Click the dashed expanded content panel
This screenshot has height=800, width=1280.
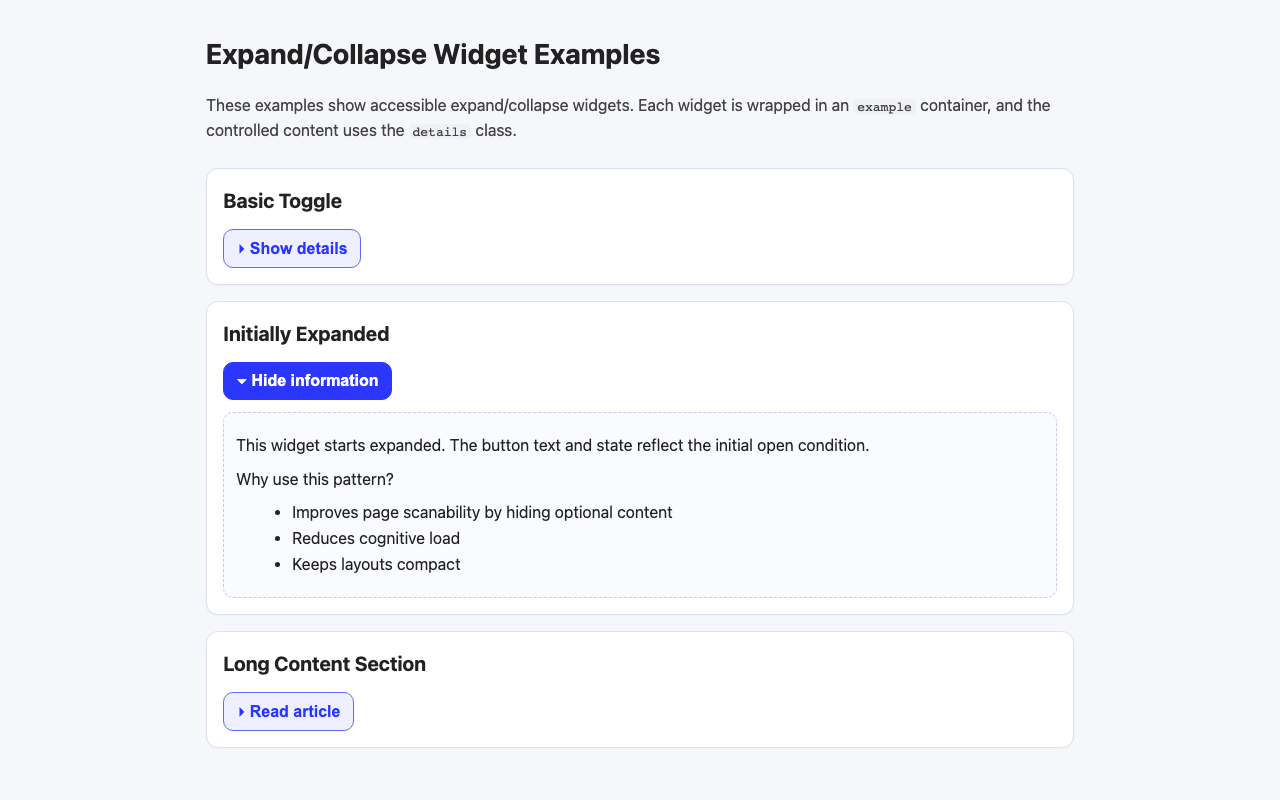(x=639, y=504)
